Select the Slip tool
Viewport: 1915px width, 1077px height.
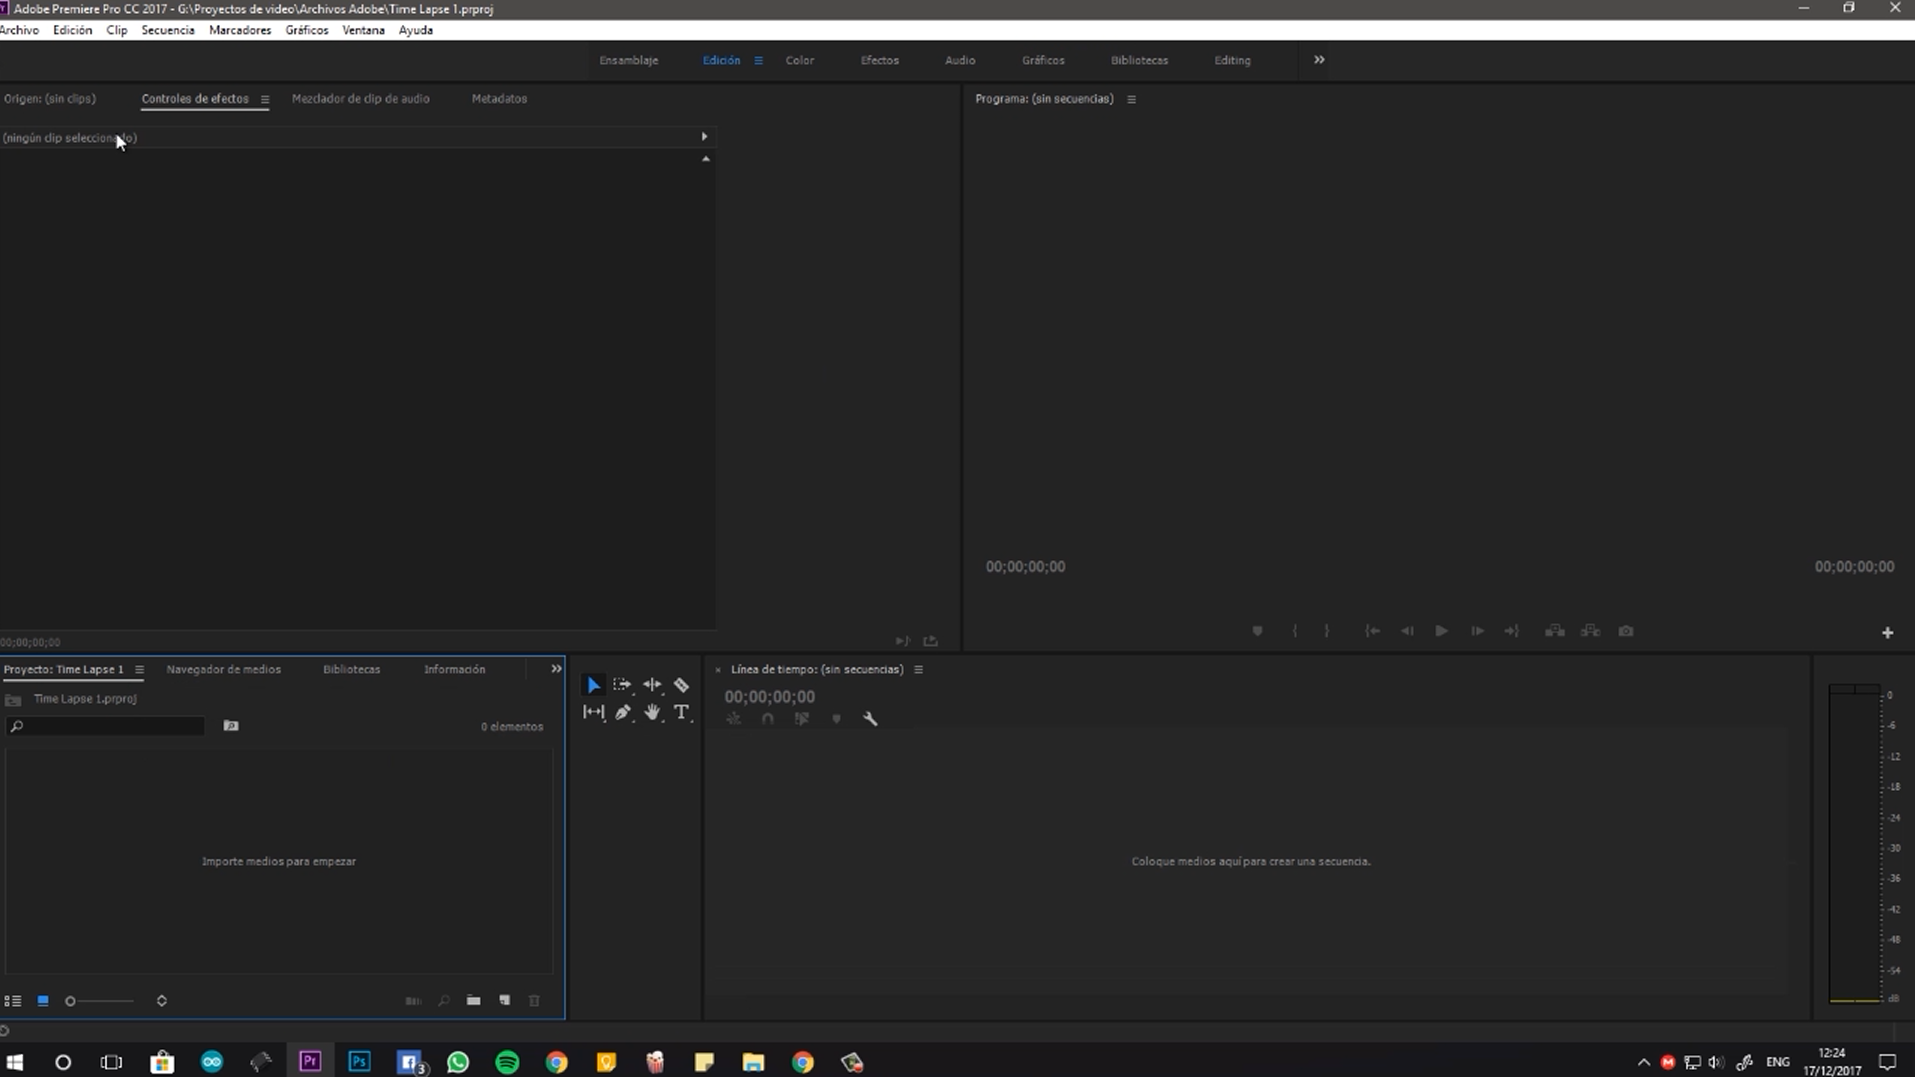click(x=593, y=712)
